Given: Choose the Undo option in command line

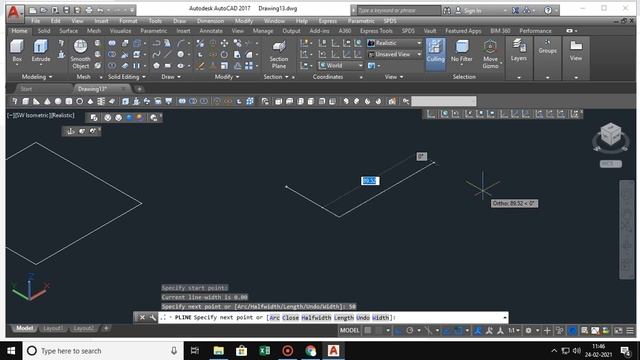Looking at the screenshot, I should coord(363,318).
